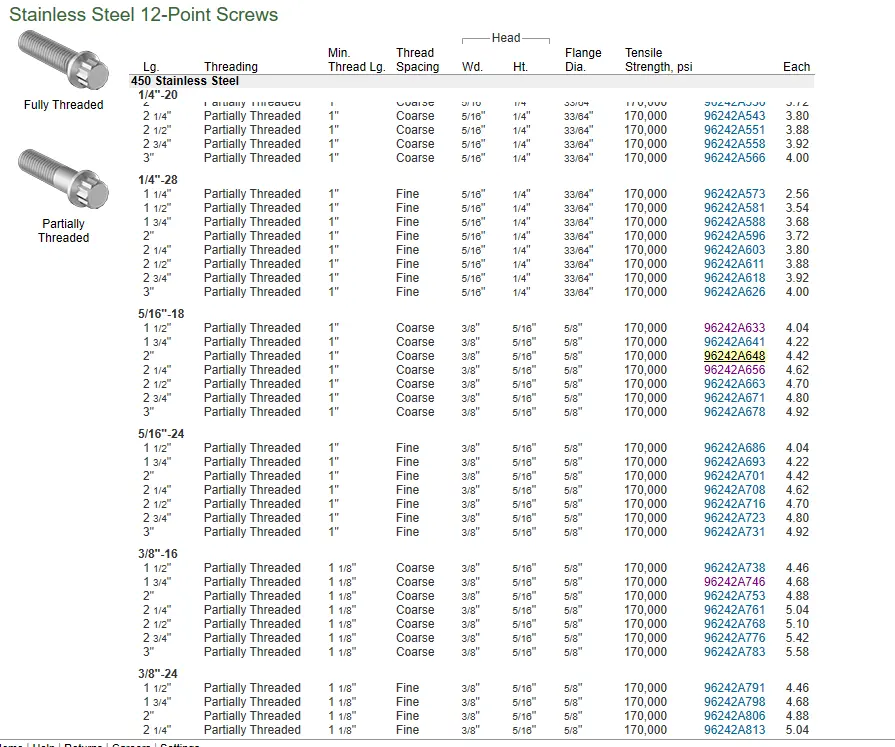This screenshot has height=747, width=895.
Task: Open part number 96242A543
Action: (734, 116)
